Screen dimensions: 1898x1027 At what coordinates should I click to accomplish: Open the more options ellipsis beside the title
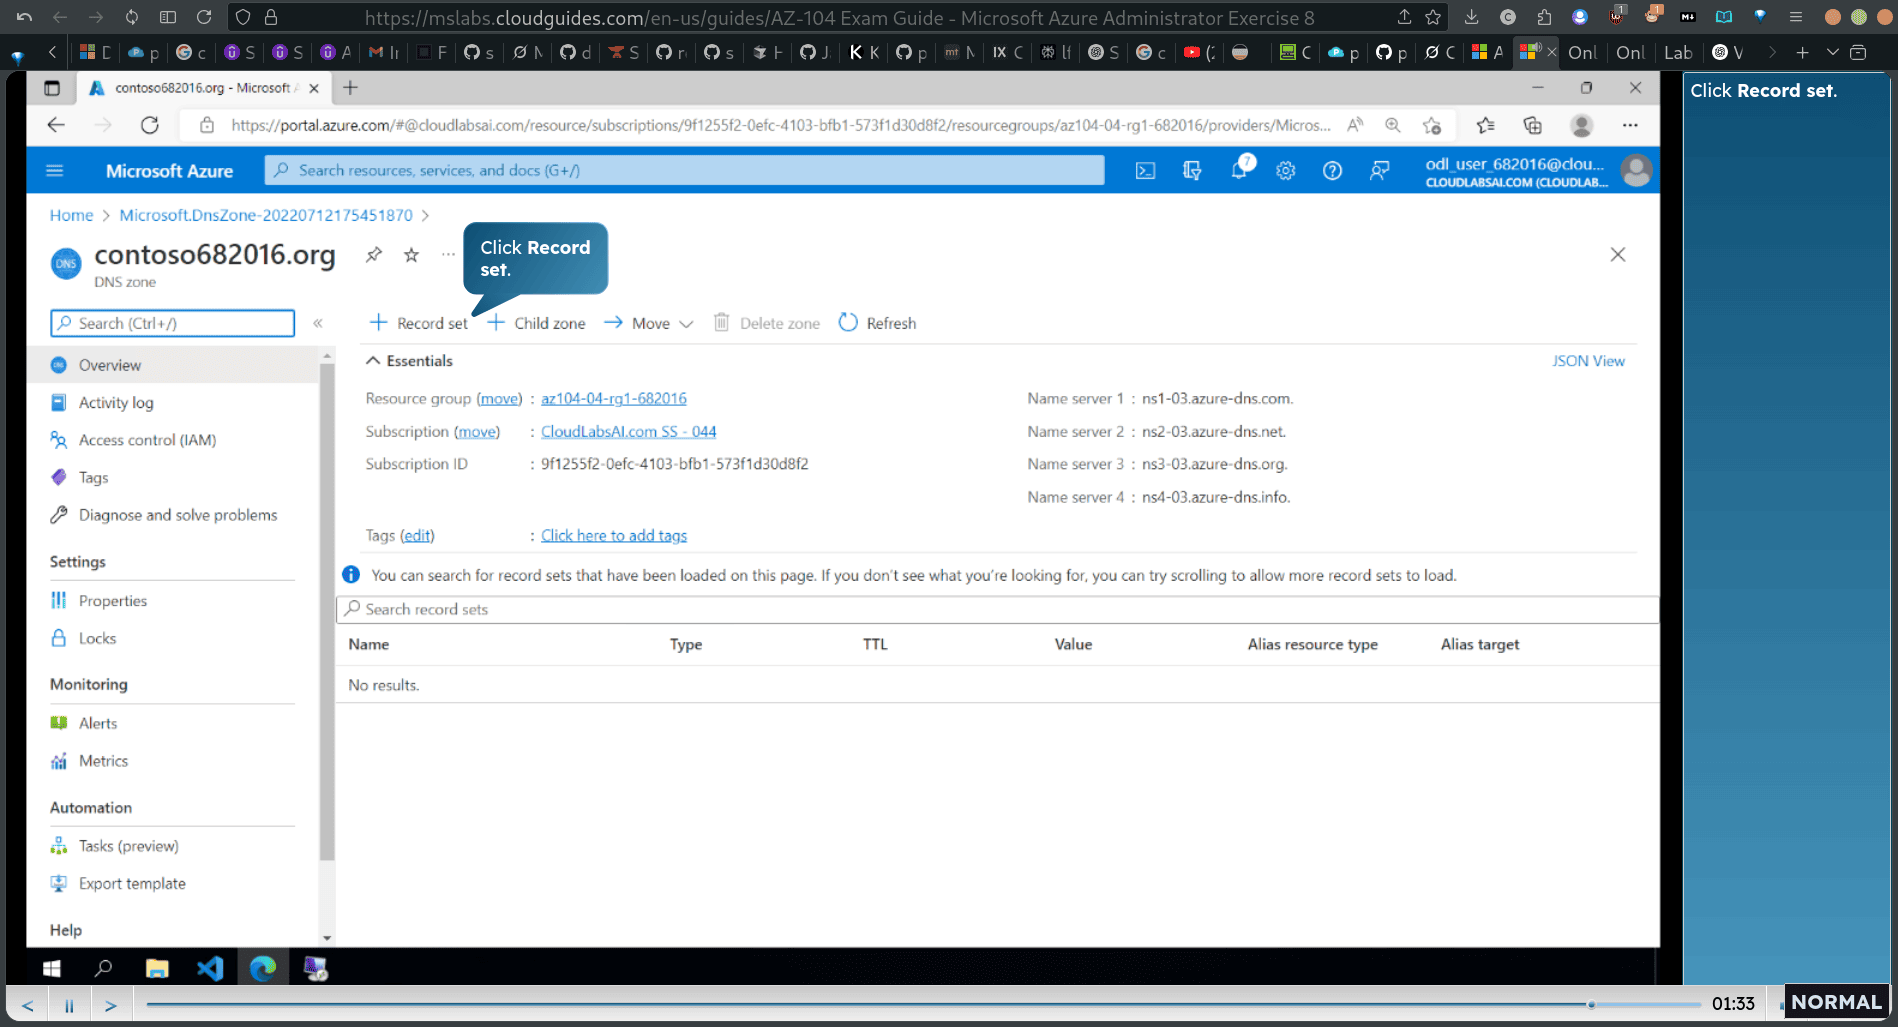[x=448, y=254]
